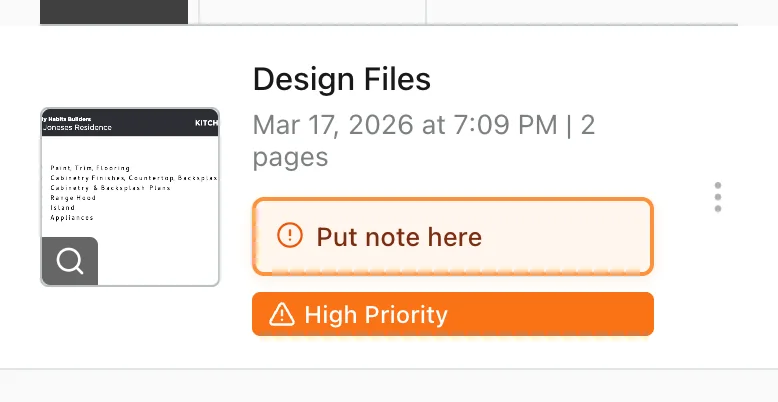Click the middle partial thumbnail at top
The image size is (778, 402).
pyautogui.click(x=312, y=11)
